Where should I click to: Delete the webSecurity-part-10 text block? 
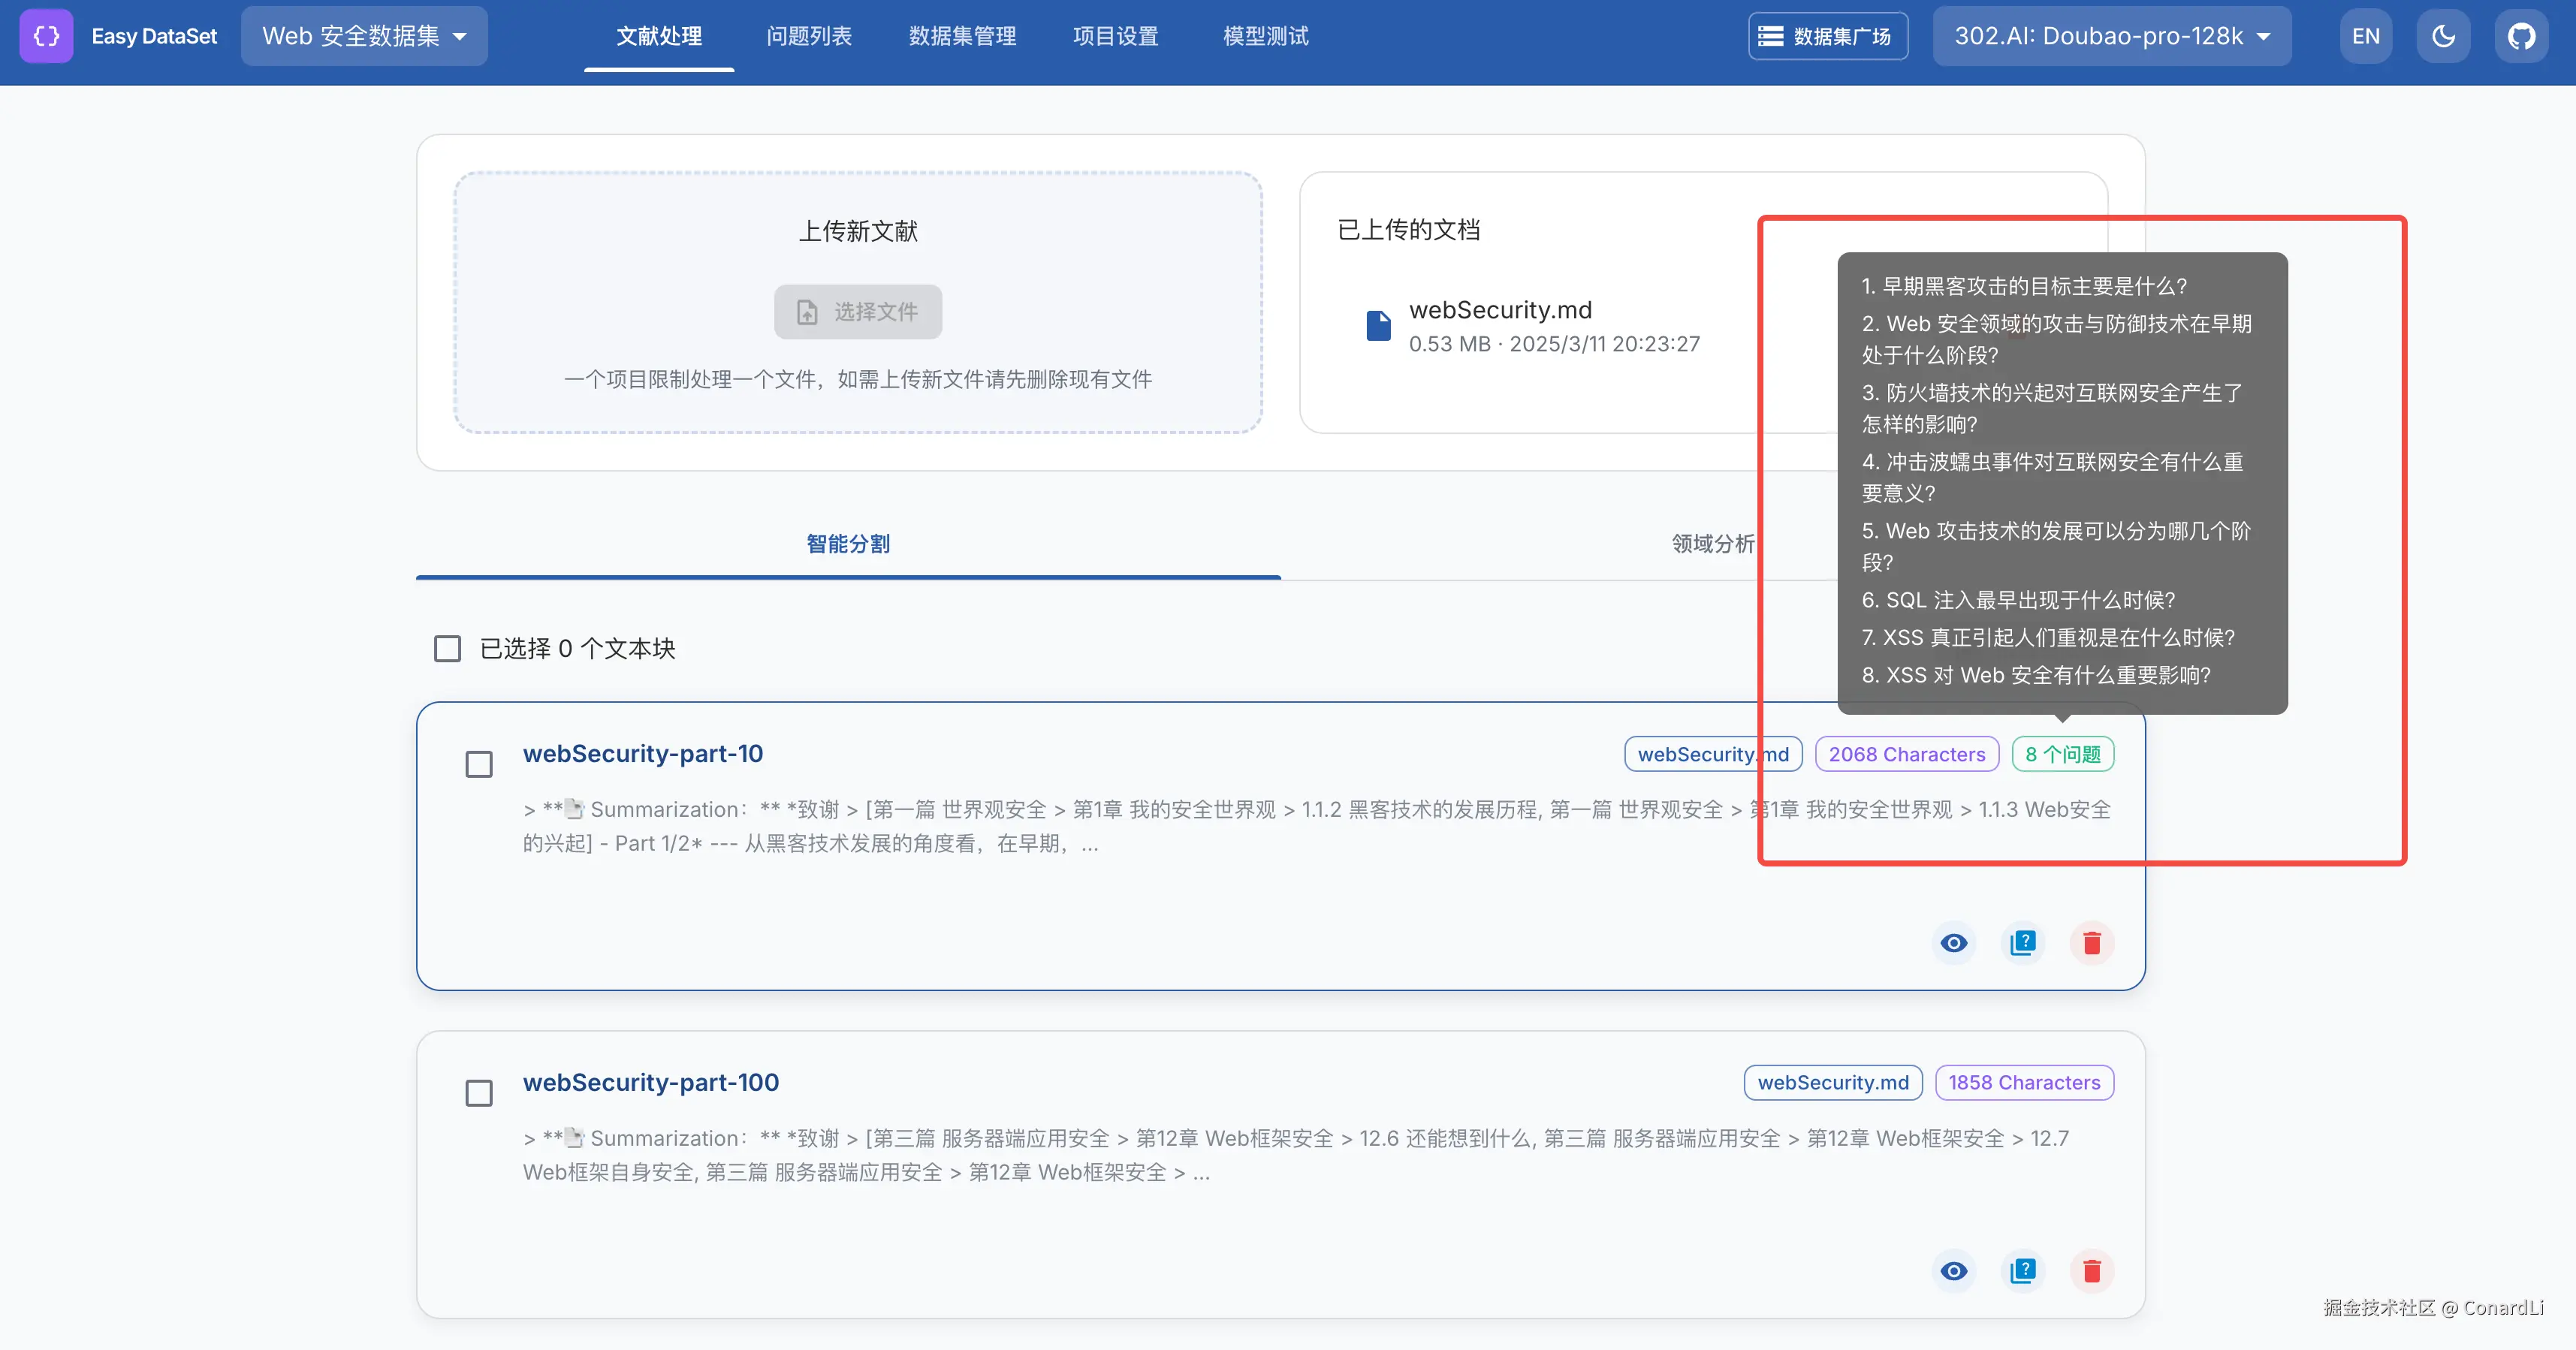2092,942
